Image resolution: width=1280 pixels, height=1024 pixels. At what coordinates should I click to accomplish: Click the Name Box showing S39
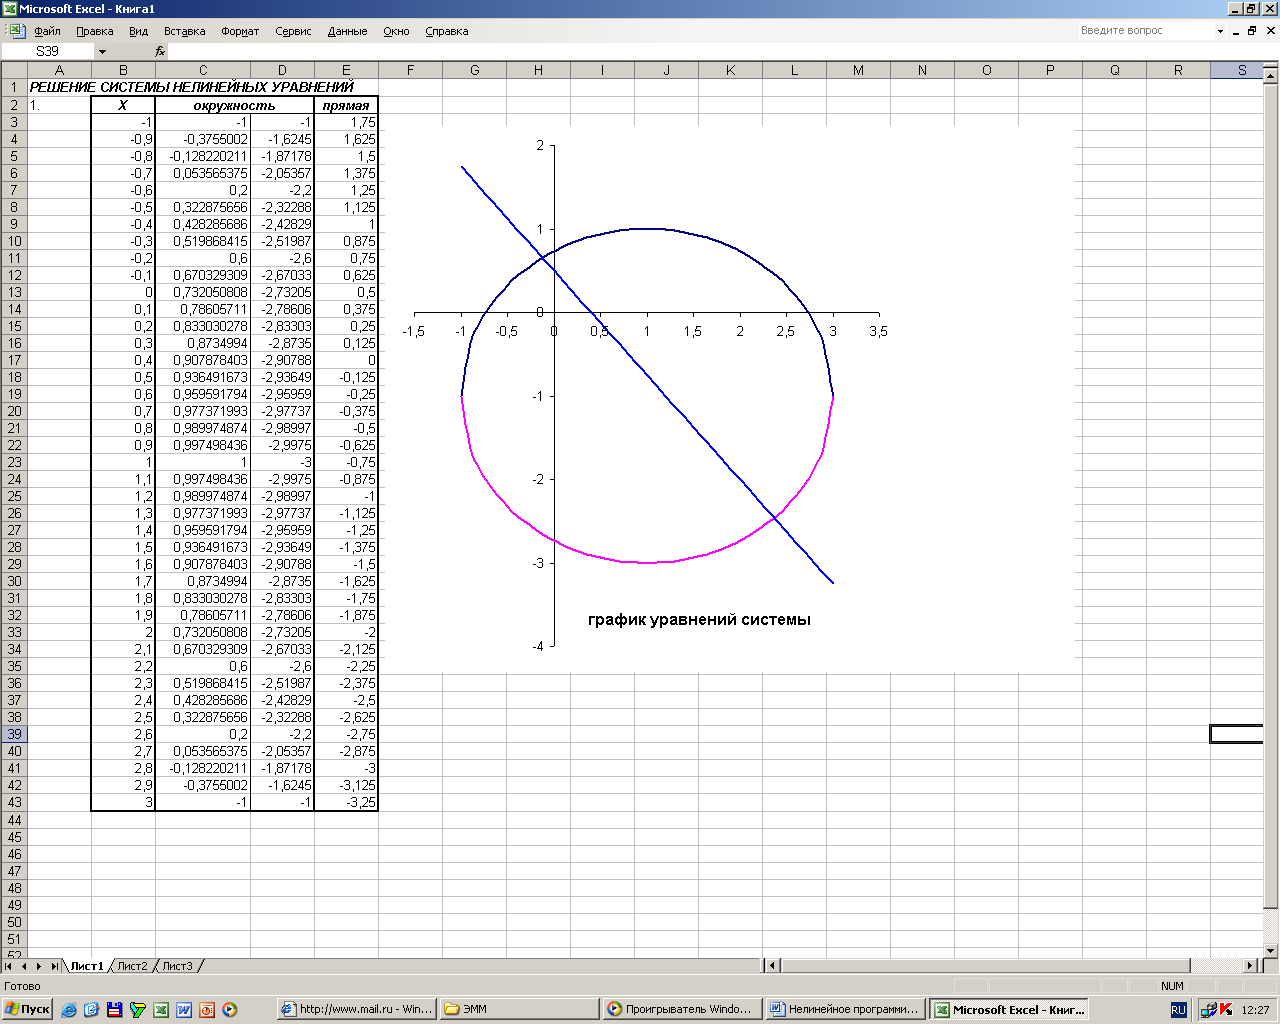click(x=48, y=51)
